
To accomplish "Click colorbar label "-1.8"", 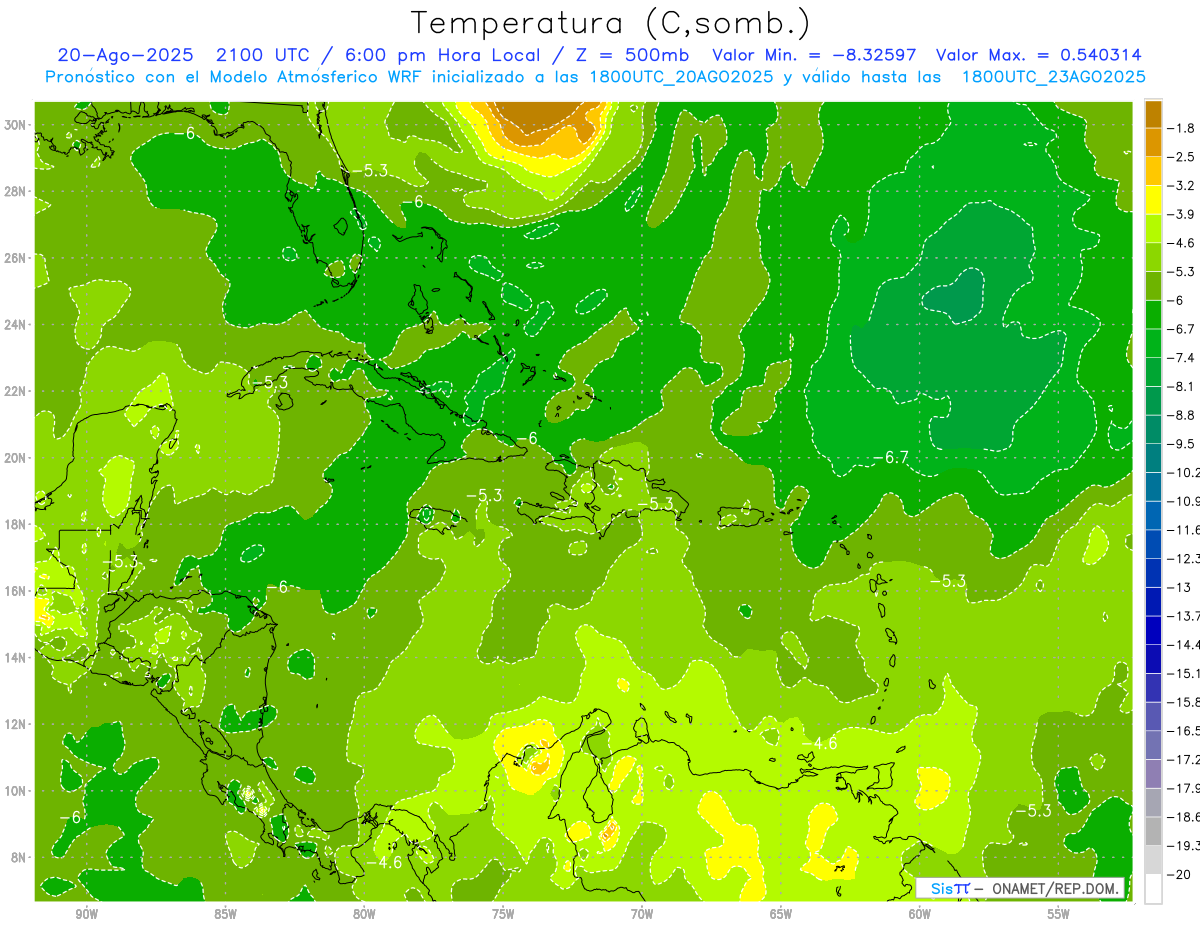I will coord(1183,128).
